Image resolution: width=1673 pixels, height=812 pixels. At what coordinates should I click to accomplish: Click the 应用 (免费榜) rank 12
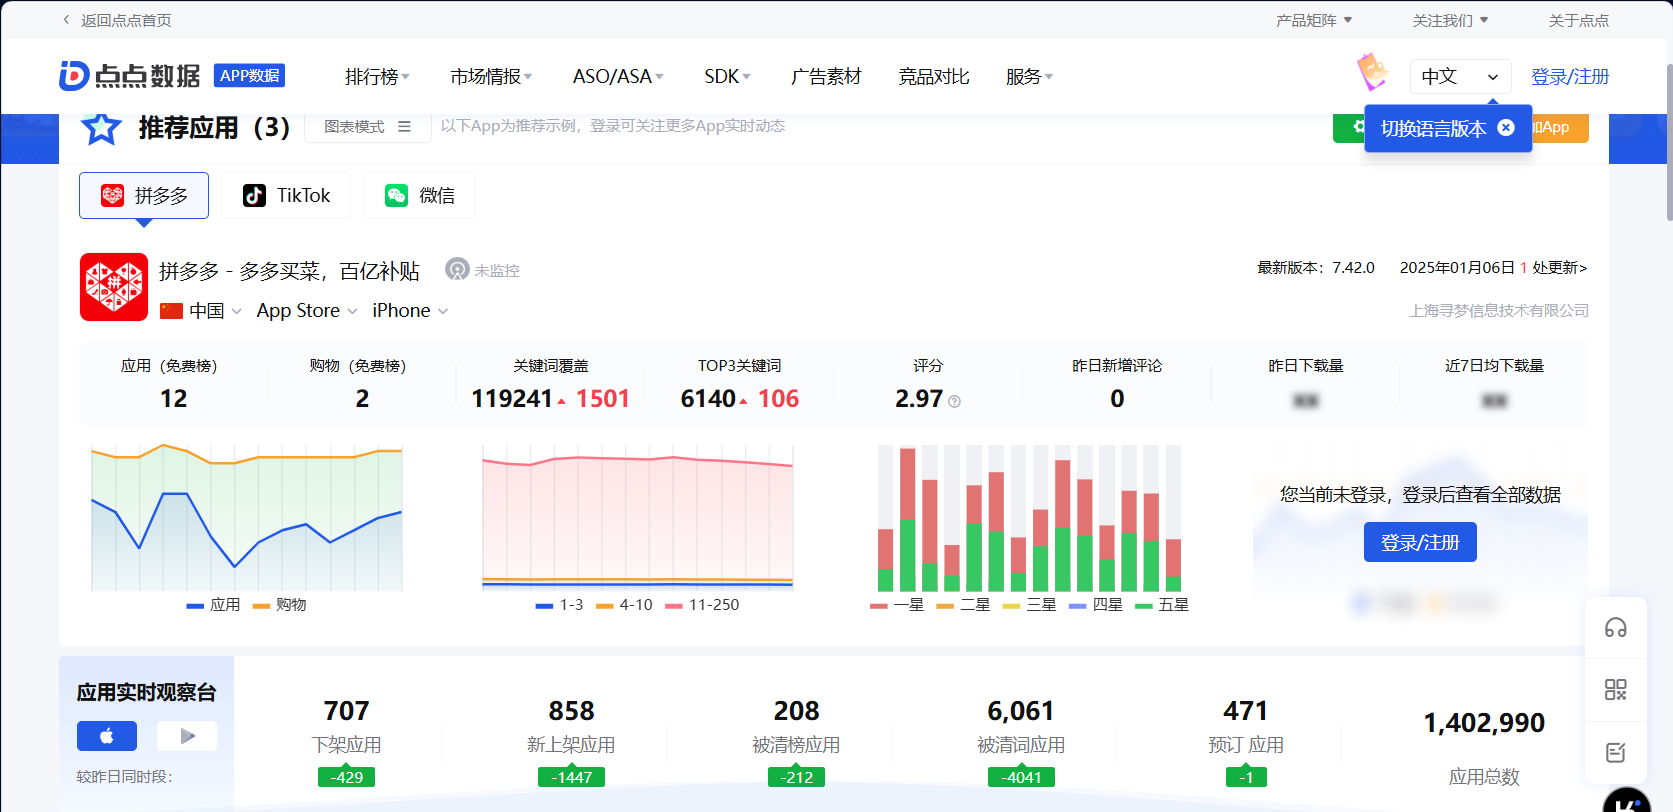(173, 399)
